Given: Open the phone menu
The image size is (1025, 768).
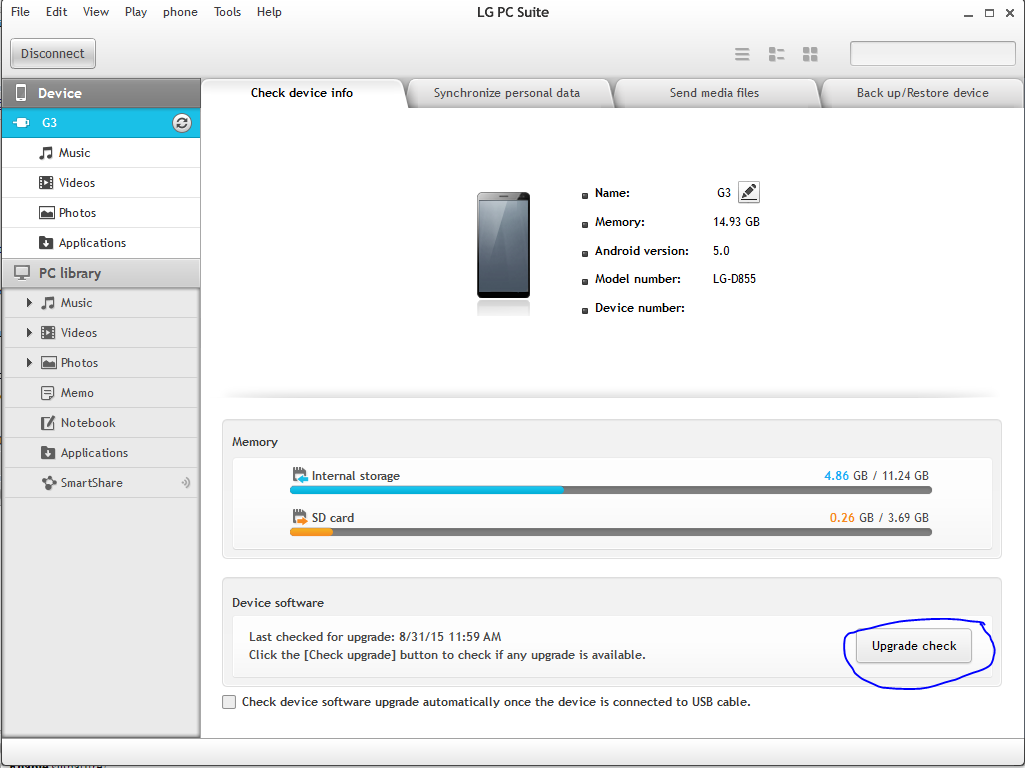Looking at the screenshot, I should coord(180,12).
